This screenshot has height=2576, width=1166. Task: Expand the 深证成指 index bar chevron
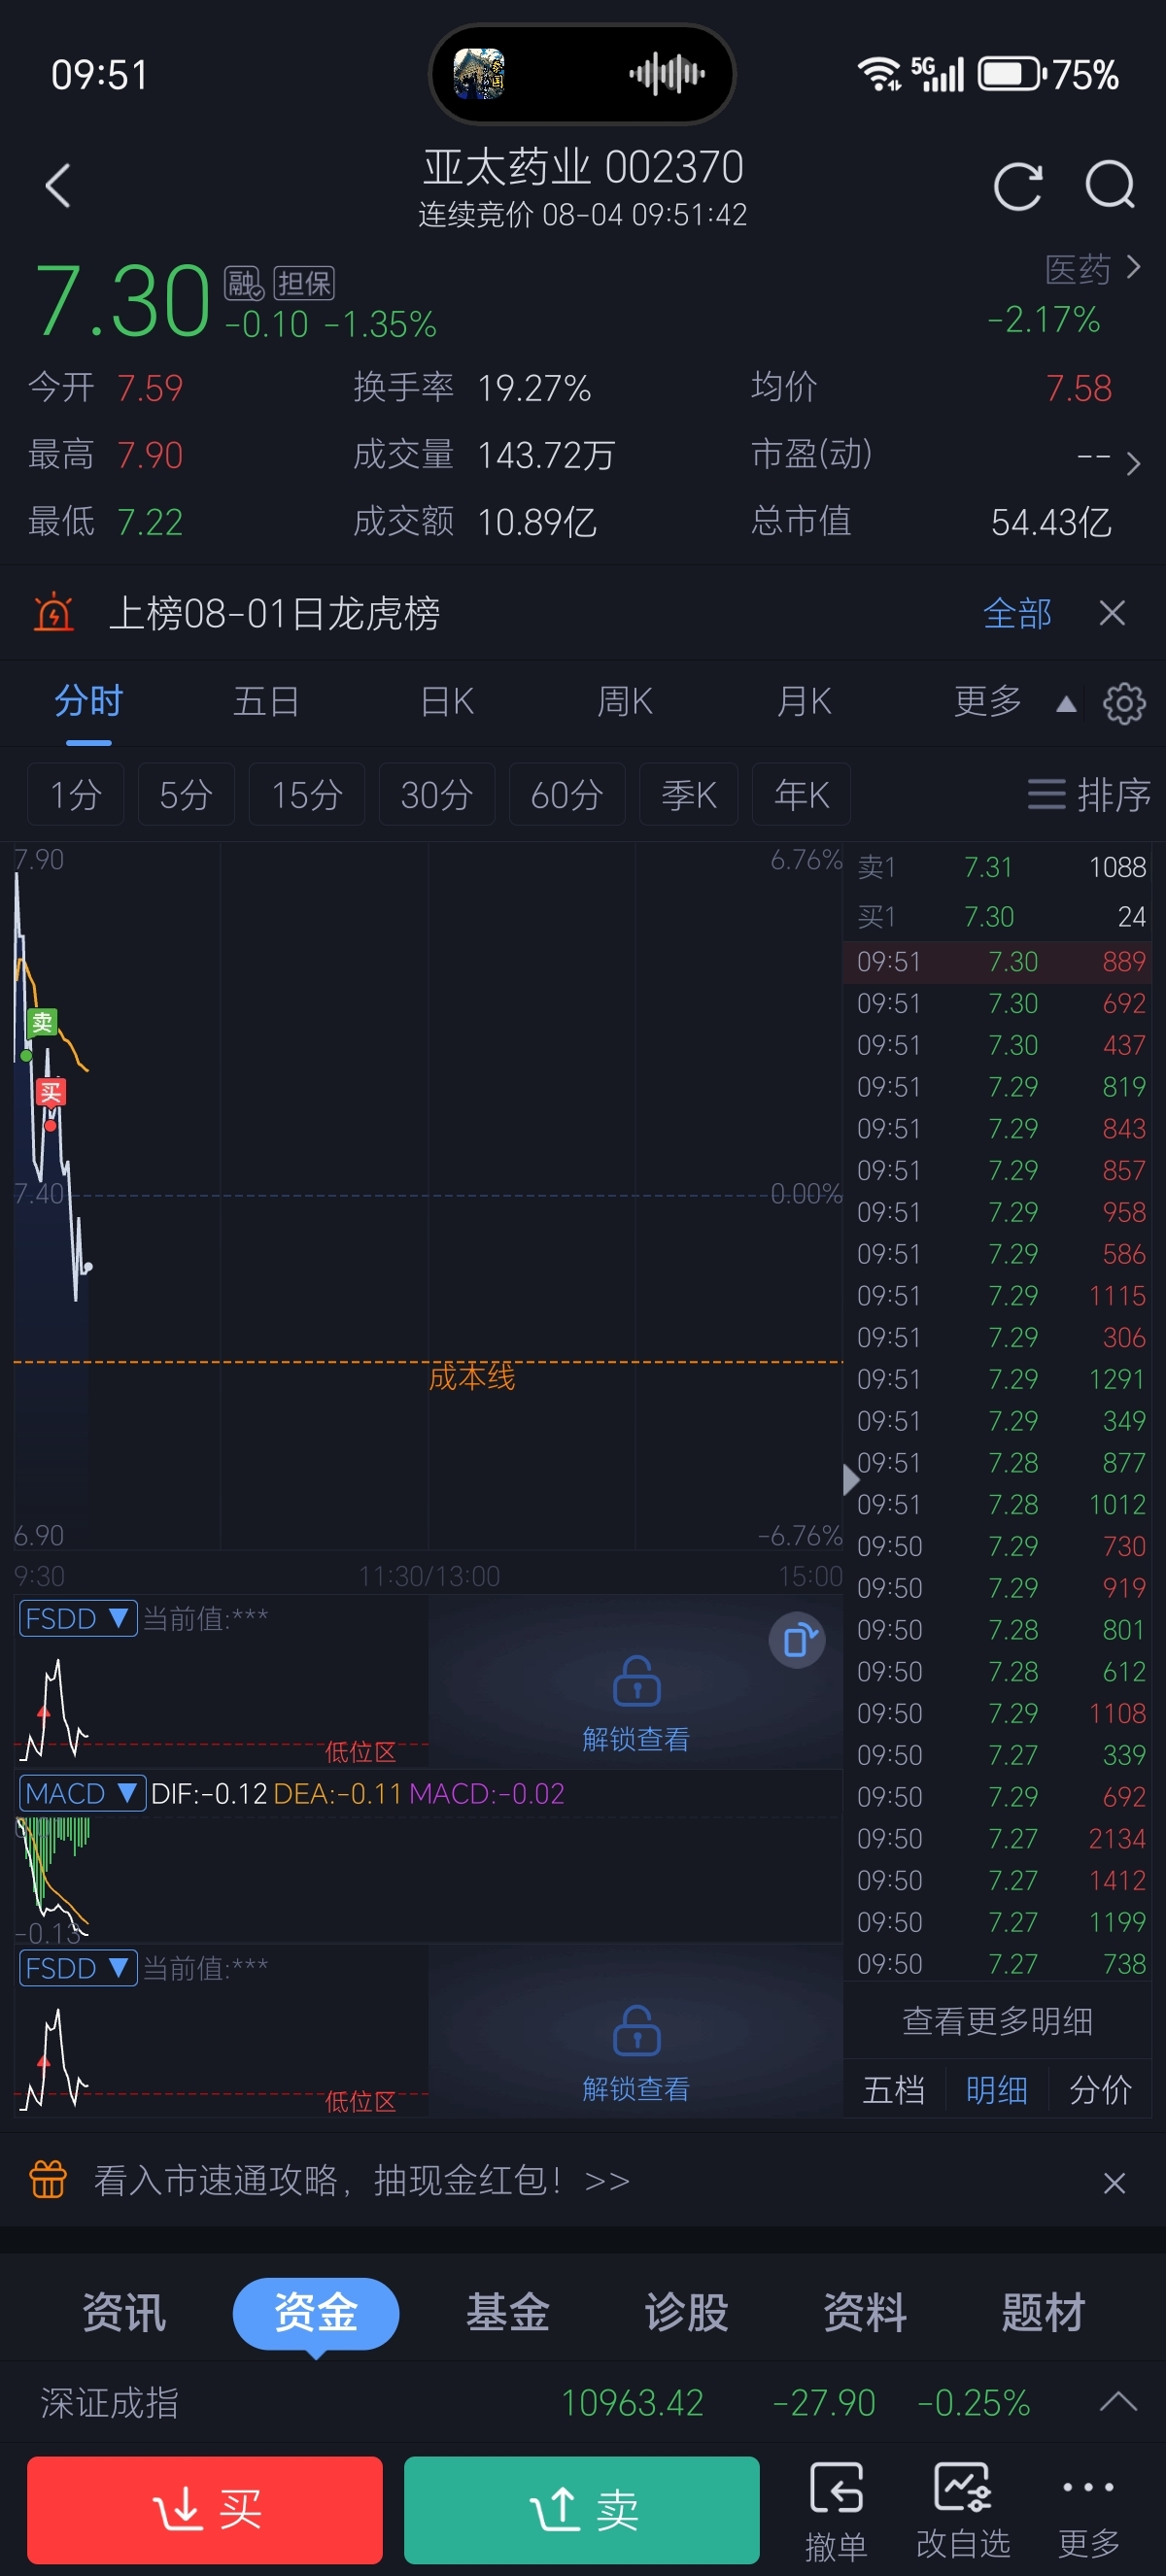(1118, 2401)
